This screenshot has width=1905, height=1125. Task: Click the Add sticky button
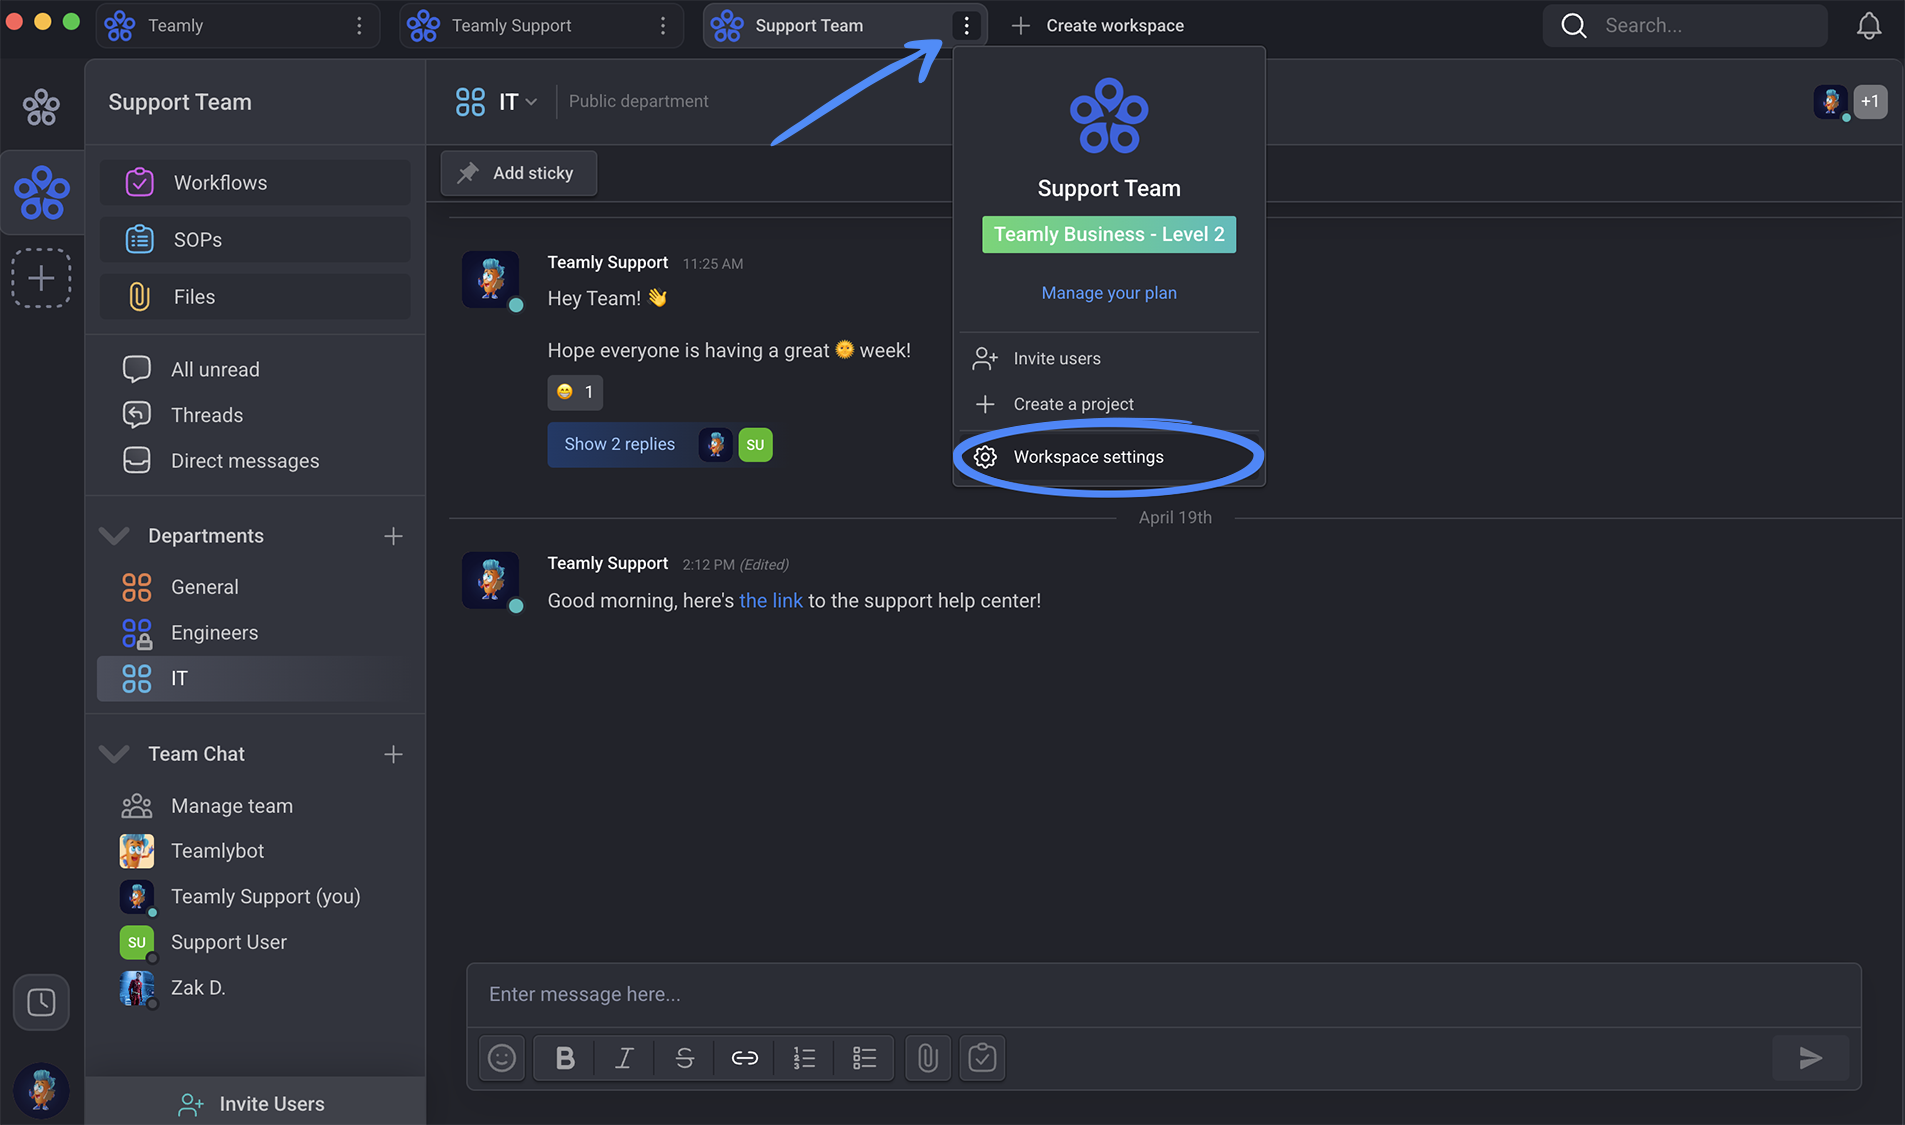(x=518, y=173)
